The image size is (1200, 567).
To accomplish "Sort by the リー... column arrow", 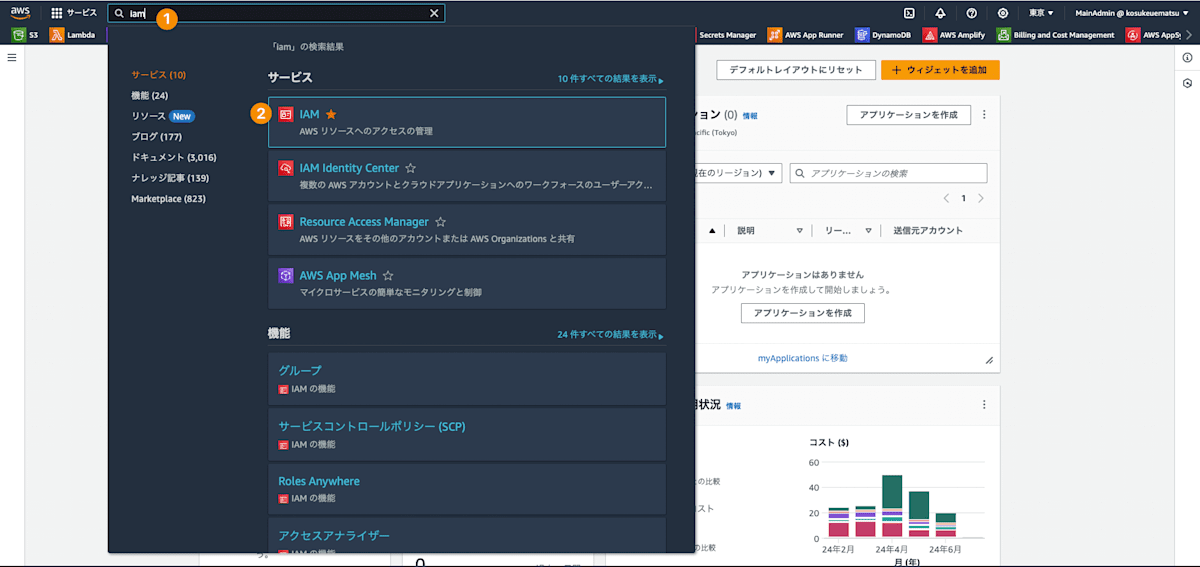I will coord(869,230).
